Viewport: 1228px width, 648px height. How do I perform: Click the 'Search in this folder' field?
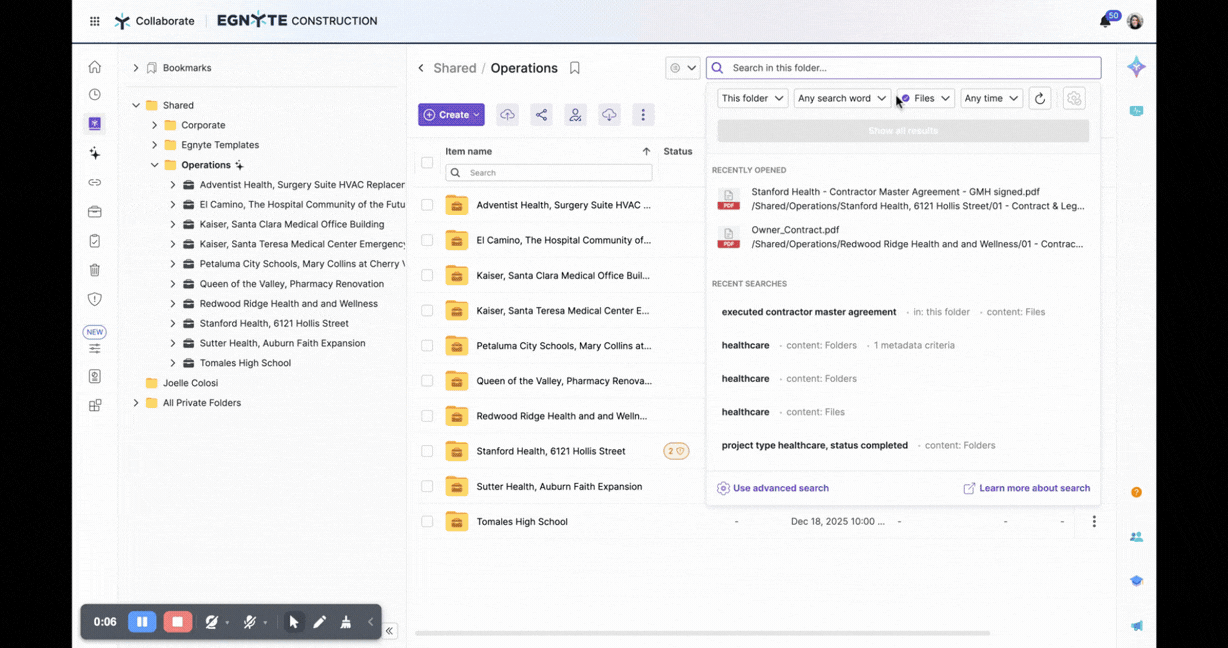coord(910,68)
